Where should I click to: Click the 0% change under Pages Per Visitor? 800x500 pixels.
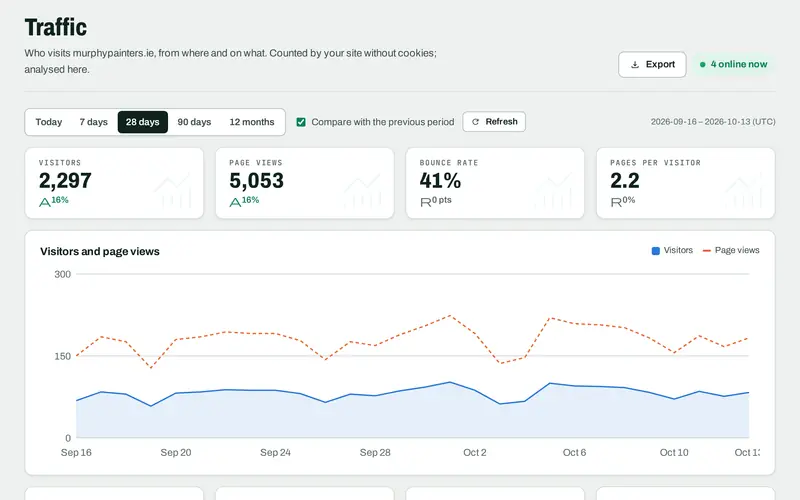pos(629,200)
